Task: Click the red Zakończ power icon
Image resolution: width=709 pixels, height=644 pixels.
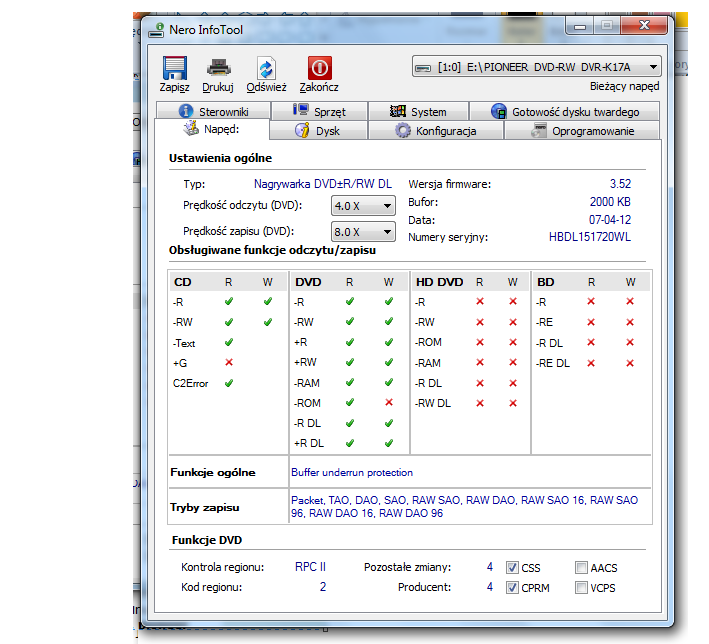Action: (x=319, y=68)
